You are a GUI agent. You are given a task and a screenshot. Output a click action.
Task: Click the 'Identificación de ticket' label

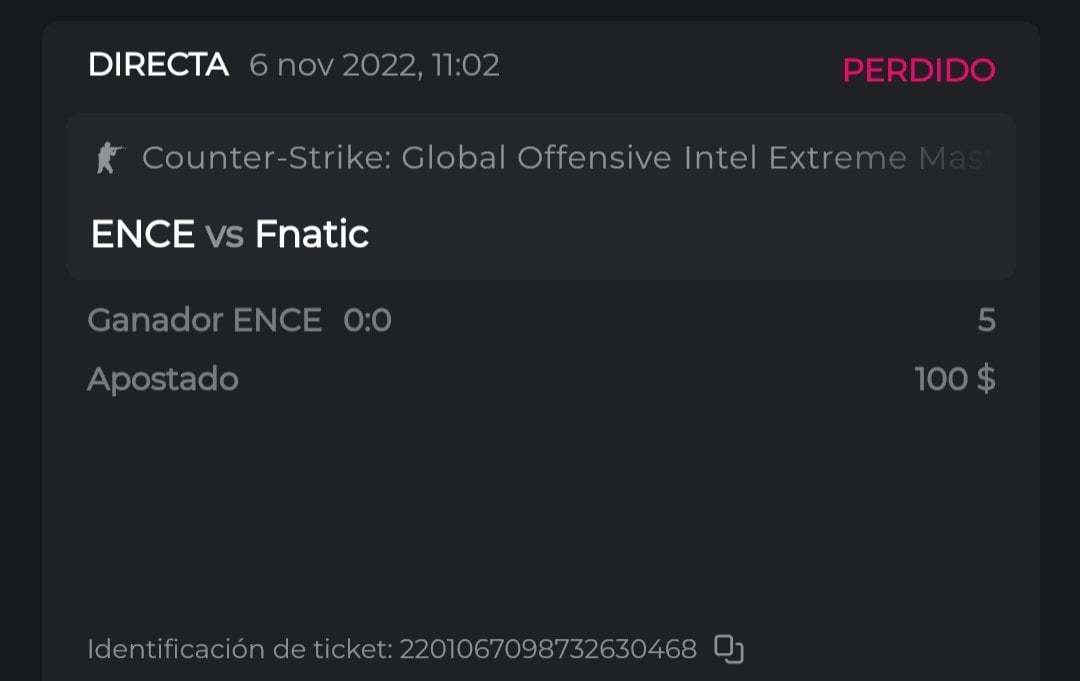click(239, 650)
